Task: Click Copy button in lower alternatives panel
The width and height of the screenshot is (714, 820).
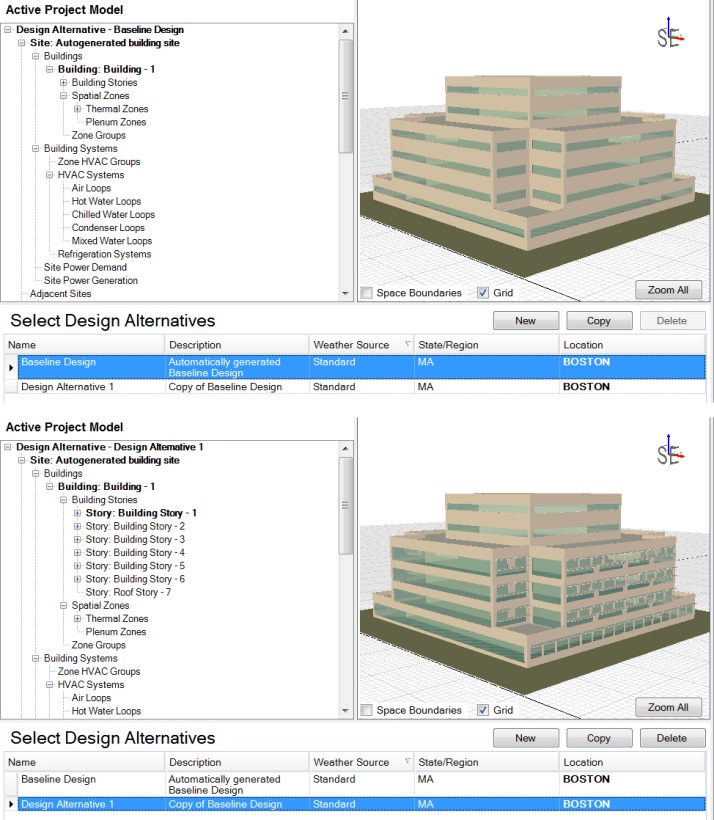Action: [x=599, y=738]
